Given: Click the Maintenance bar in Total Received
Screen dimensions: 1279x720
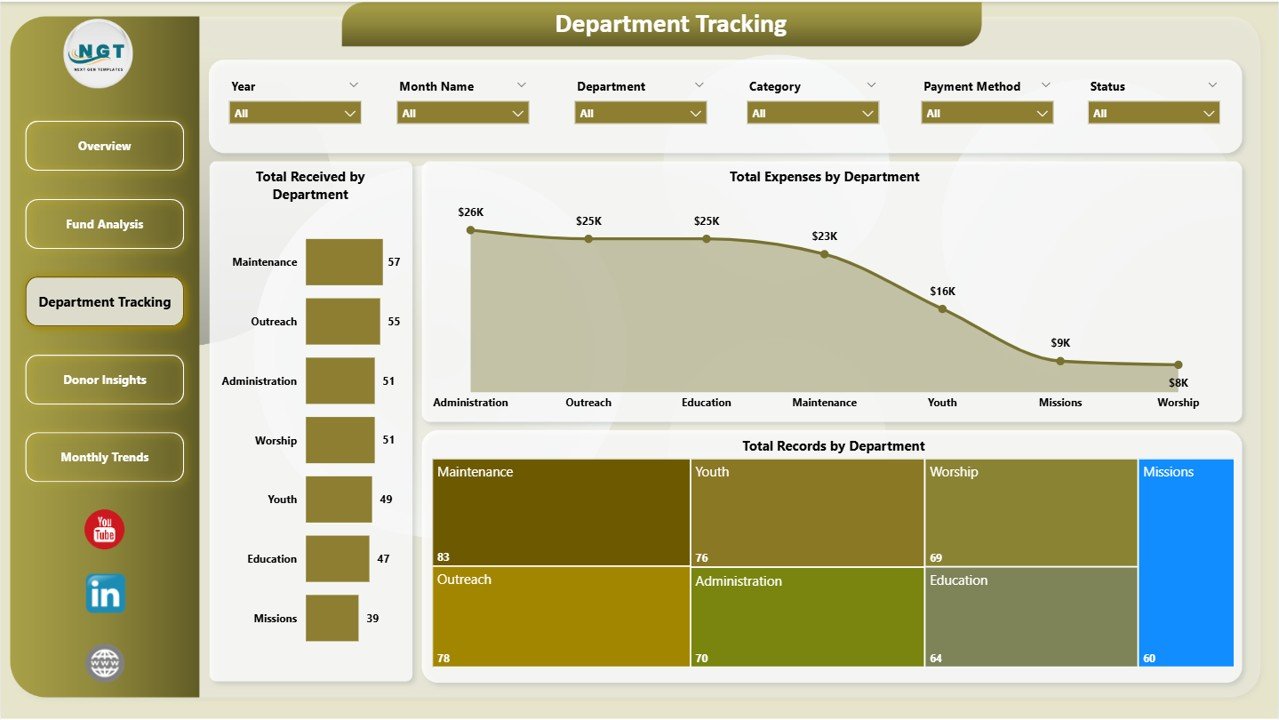Looking at the screenshot, I should click(344, 262).
